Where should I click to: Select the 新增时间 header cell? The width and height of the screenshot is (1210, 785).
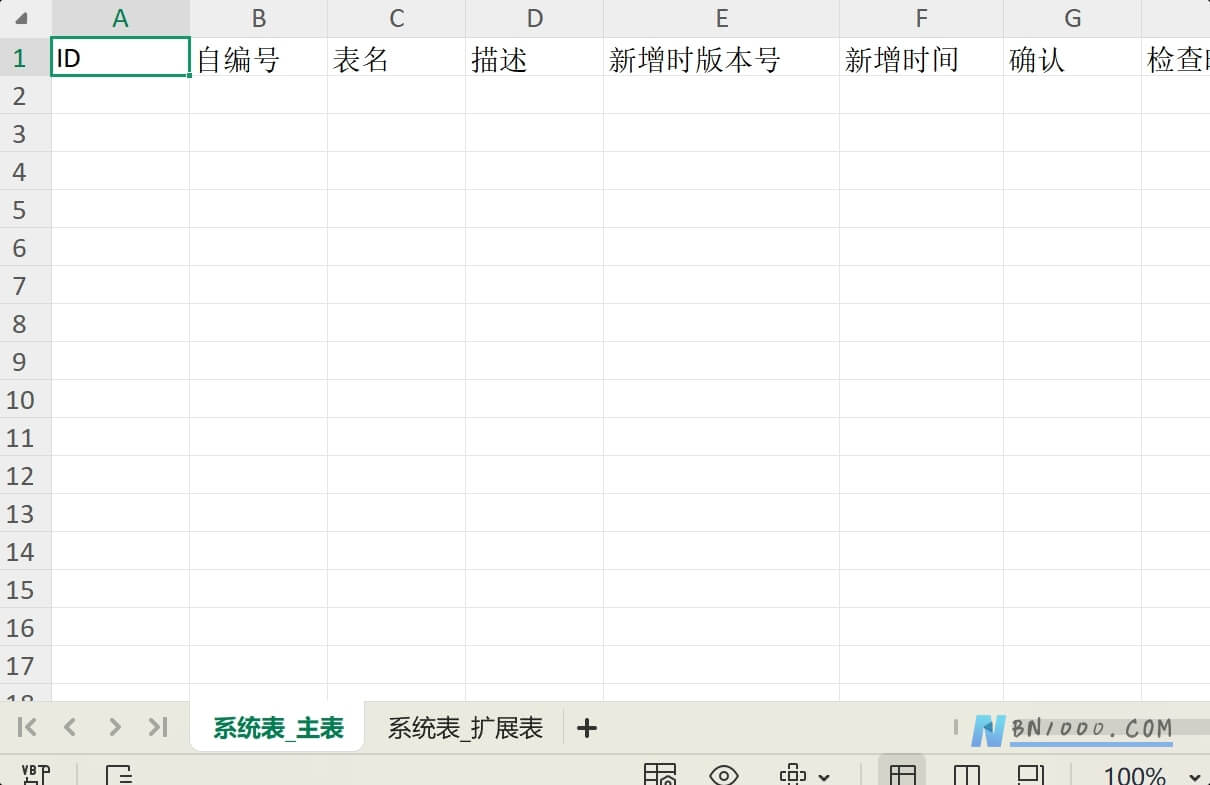click(x=921, y=57)
